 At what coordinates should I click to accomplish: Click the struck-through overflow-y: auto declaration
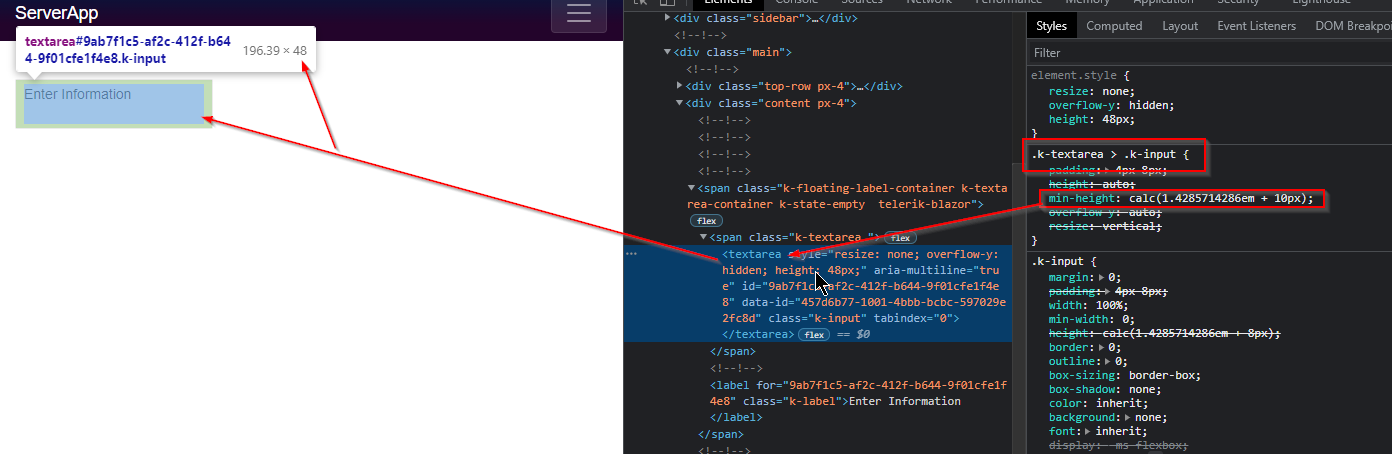pos(1104,212)
